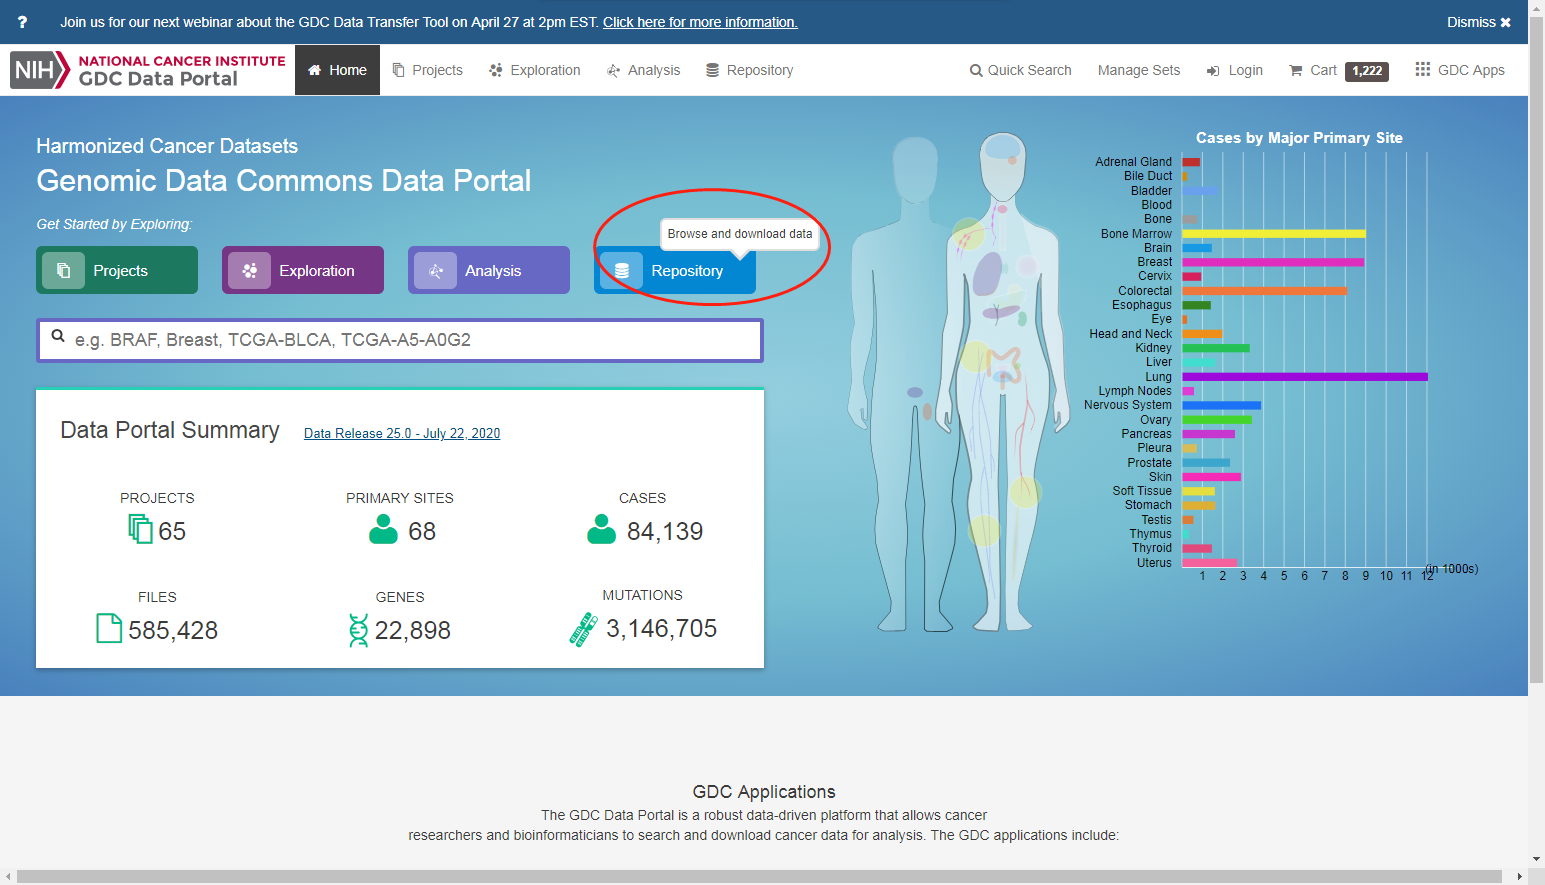Open the Cart with 1,222 items

click(x=1338, y=70)
